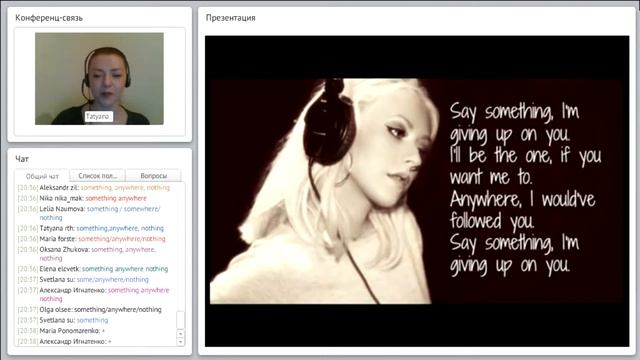The height and width of the screenshot is (360, 640).
Task: Select Aleksandr zil's chat message
Action: tap(93, 188)
